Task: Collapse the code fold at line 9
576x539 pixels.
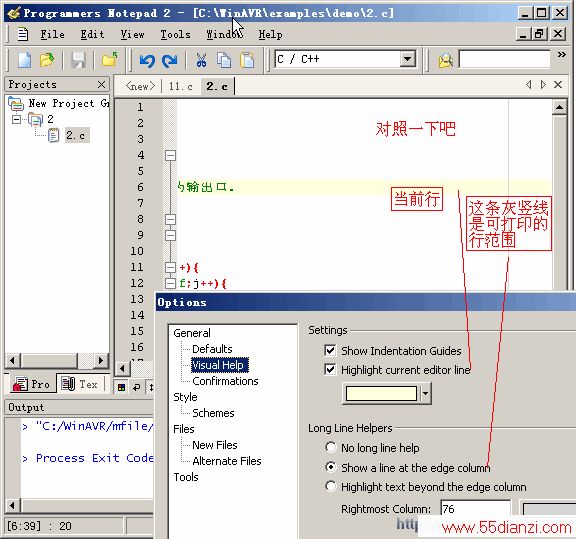Action: [x=170, y=236]
